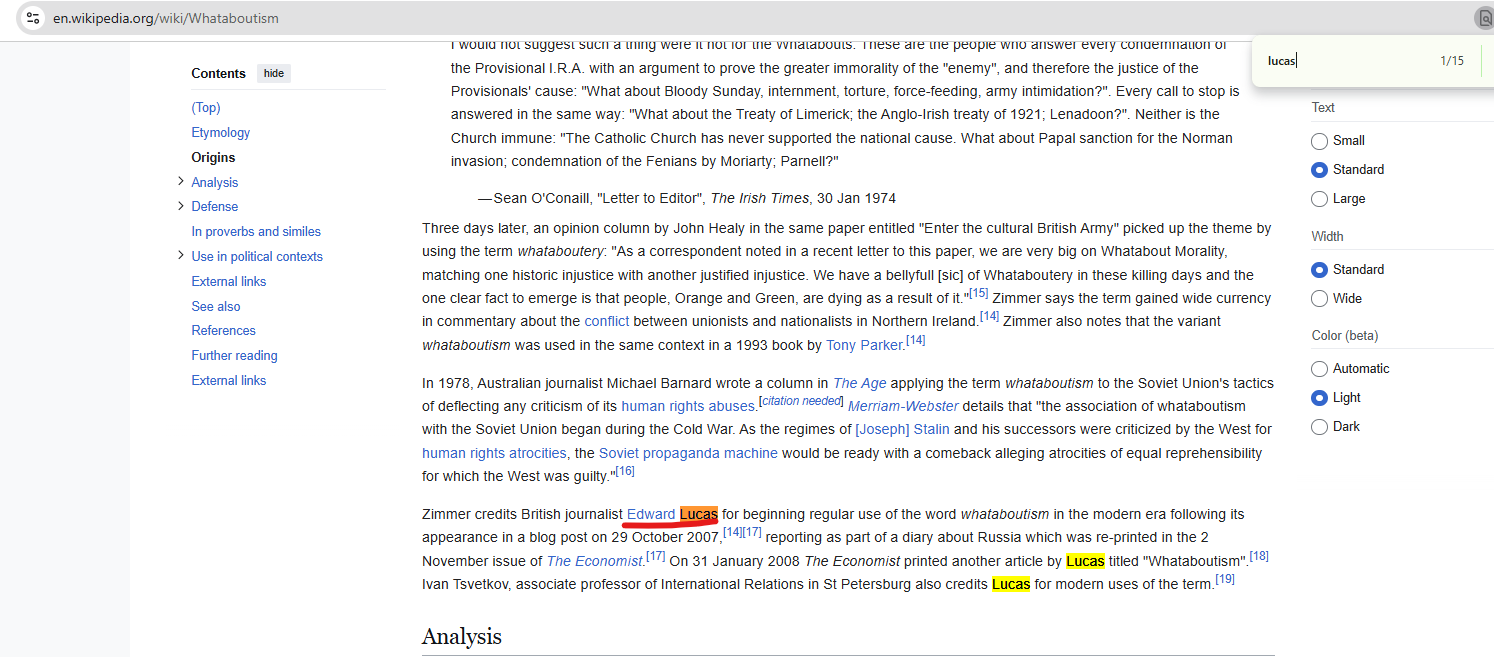The image size is (1494, 657).
Task: Click citation footnote 16
Action: [x=625, y=471]
